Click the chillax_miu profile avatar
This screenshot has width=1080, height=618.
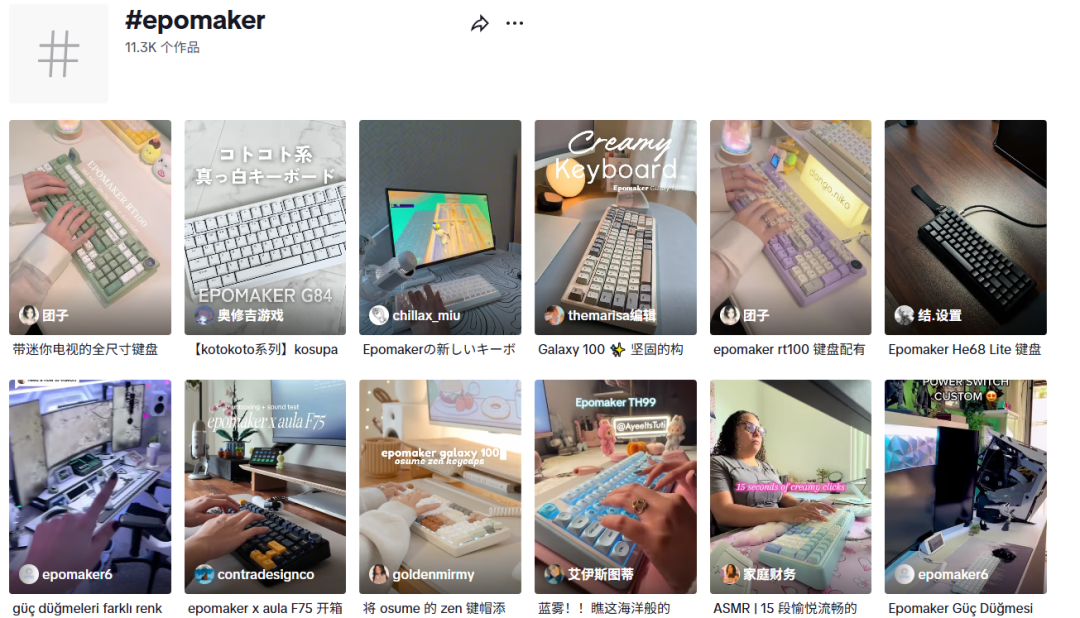(379, 316)
